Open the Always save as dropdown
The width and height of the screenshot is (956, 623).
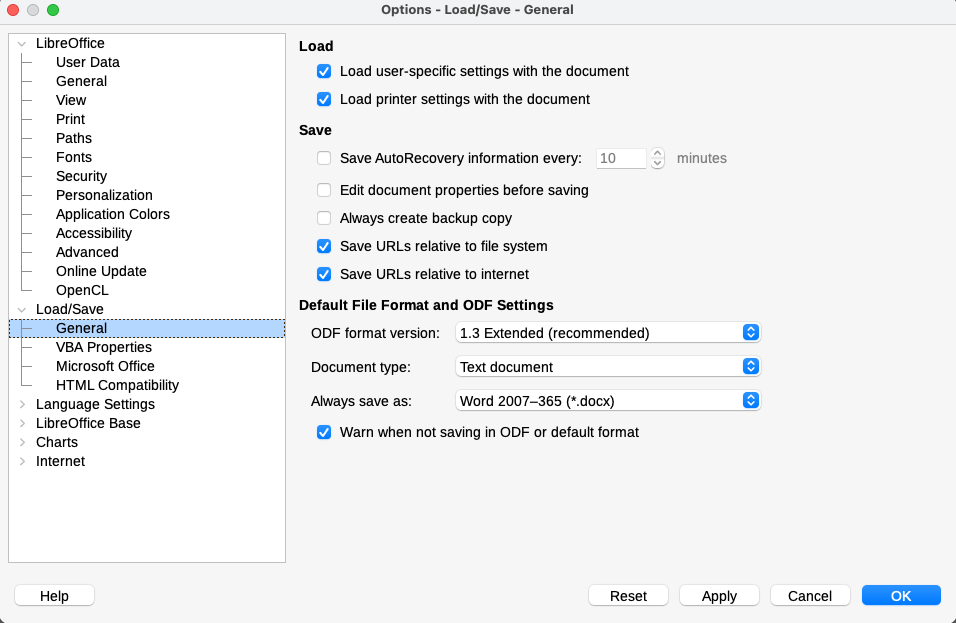608,401
